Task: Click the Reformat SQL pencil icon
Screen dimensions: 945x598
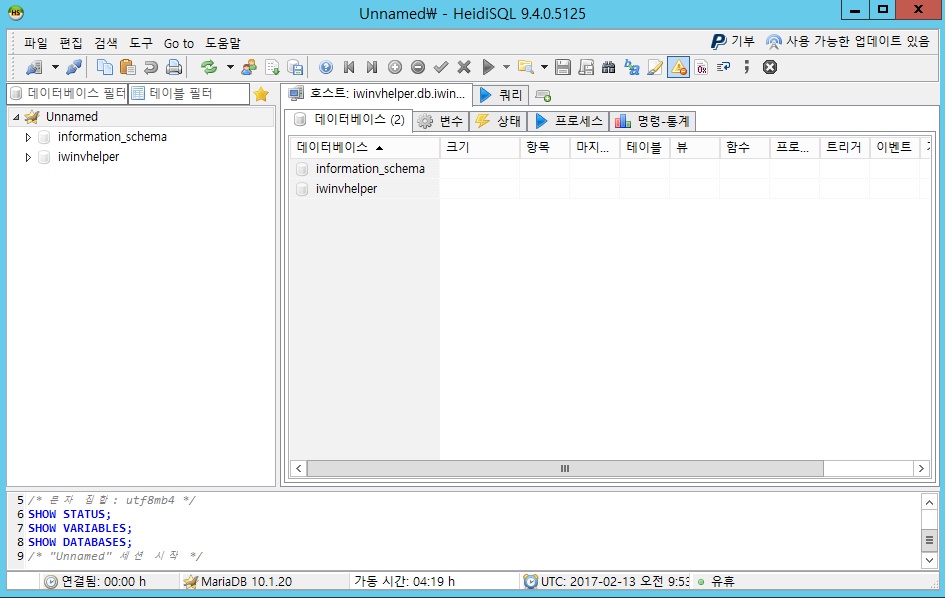Action: [x=655, y=67]
